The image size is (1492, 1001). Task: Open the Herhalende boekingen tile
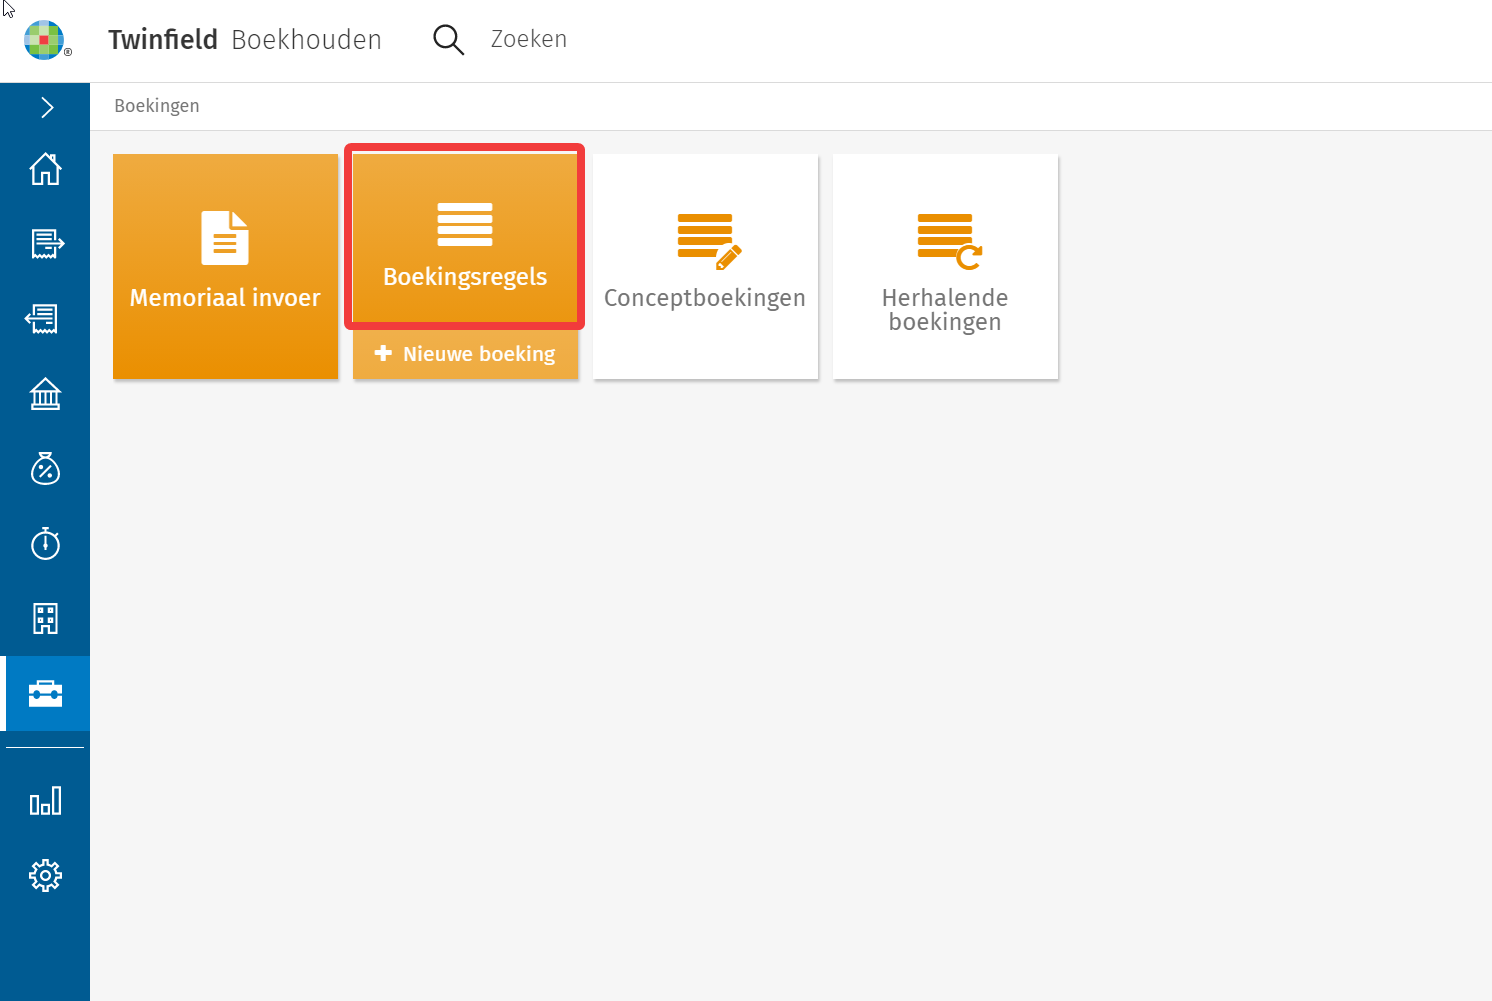coord(945,266)
